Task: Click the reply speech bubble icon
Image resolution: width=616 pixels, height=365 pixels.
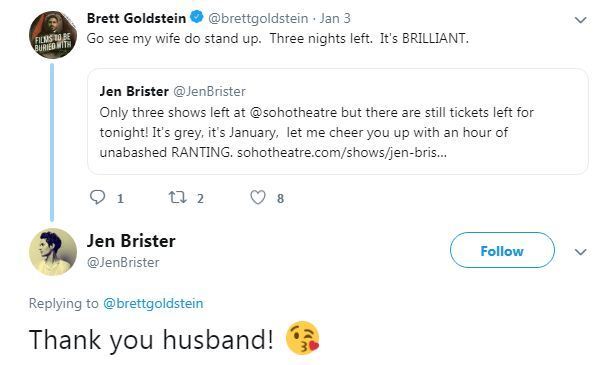Action: (97, 197)
